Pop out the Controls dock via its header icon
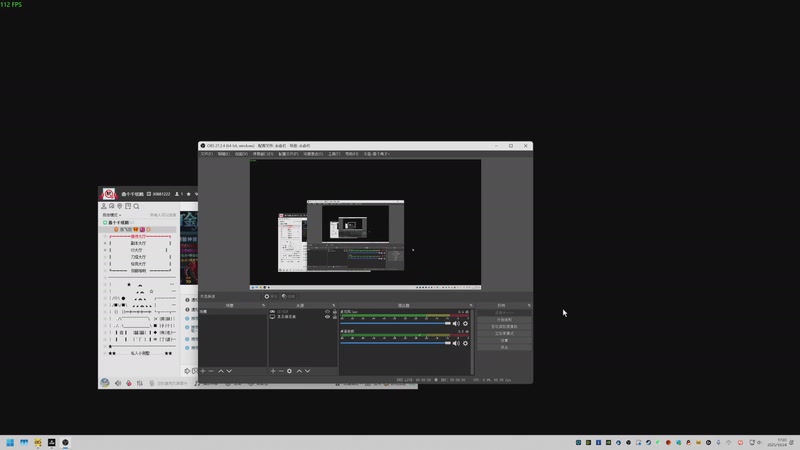Image resolution: width=800 pixels, height=450 pixels. tap(529, 305)
